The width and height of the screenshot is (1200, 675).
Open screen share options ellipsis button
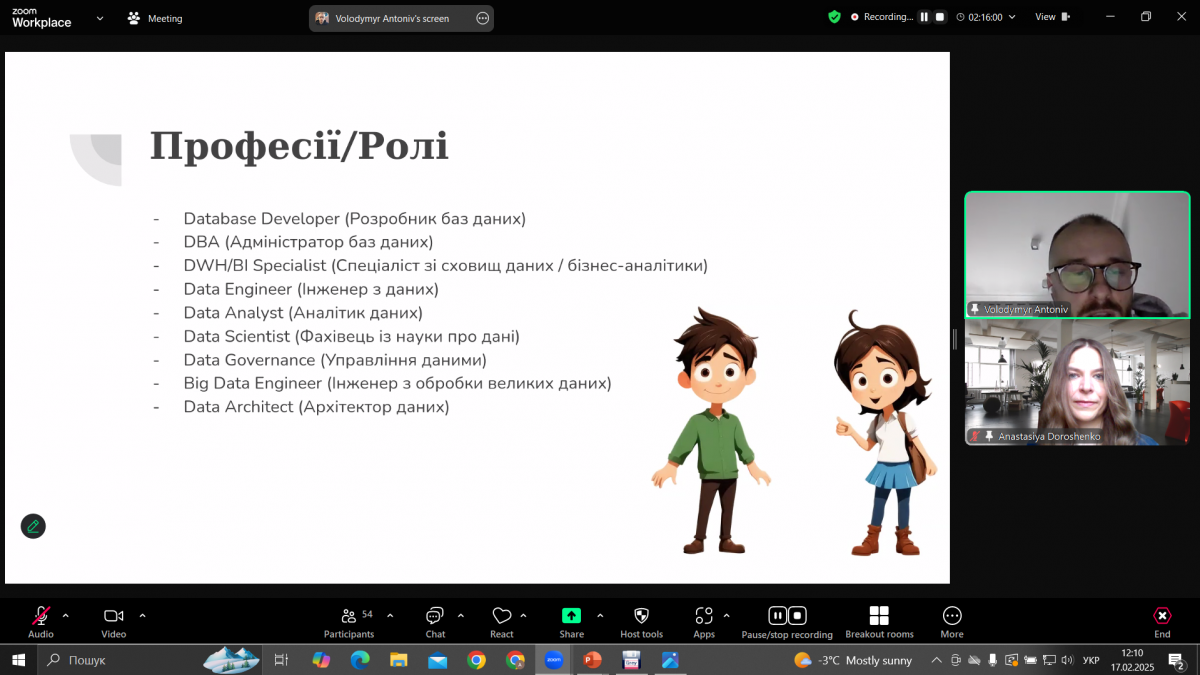coord(483,18)
